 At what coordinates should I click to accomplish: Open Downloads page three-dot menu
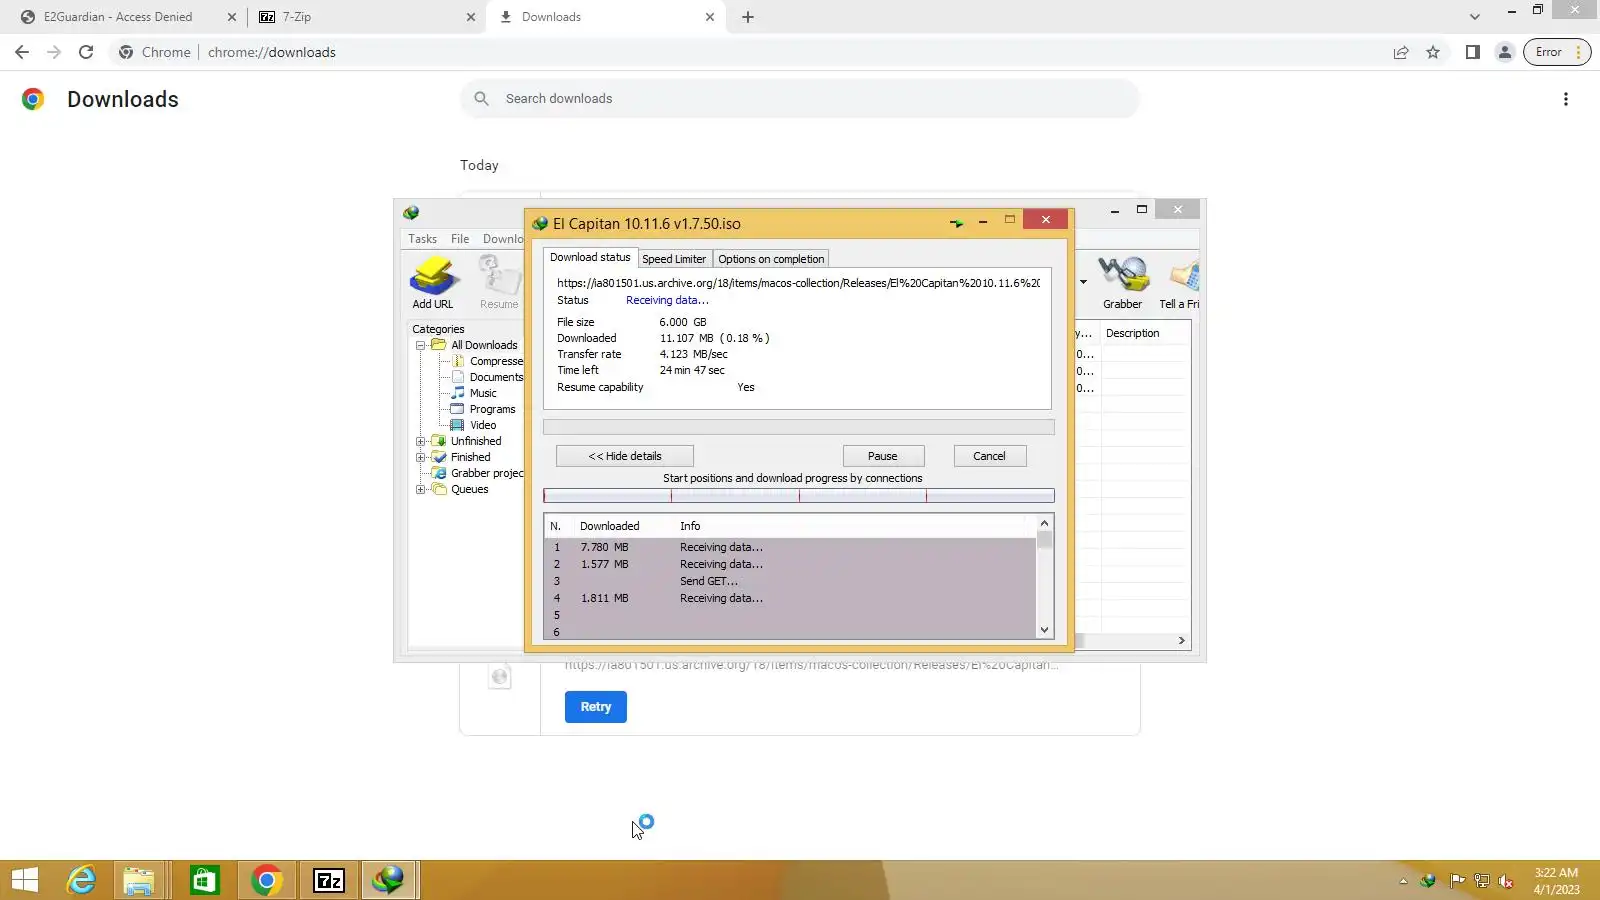(x=1566, y=99)
